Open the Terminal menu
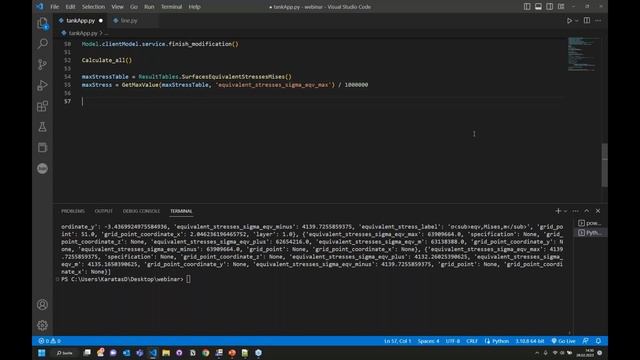 coord(171,7)
